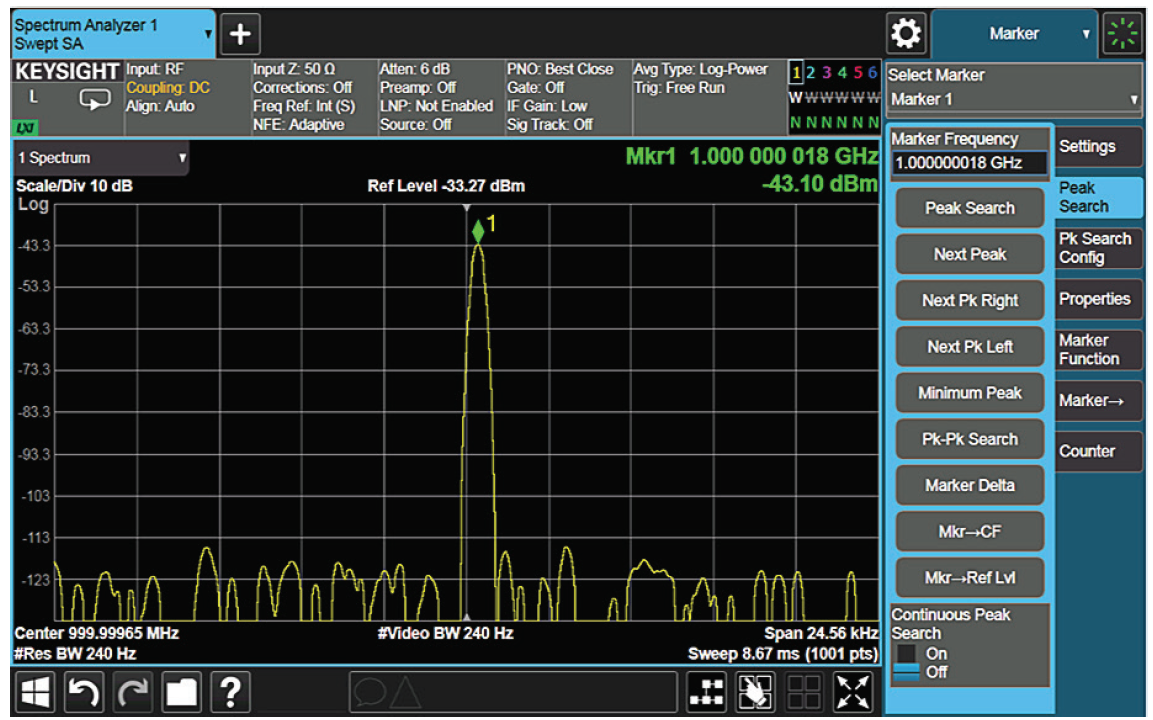The width and height of the screenshot is (1153, 720).
Task: Click PNO: Best Close setting
Action: coord(560,69)
